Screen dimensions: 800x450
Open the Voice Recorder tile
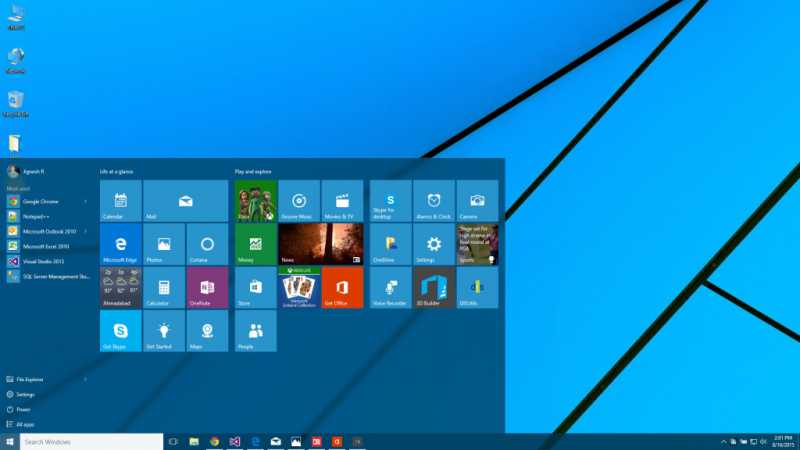click(x=390, y=287)
